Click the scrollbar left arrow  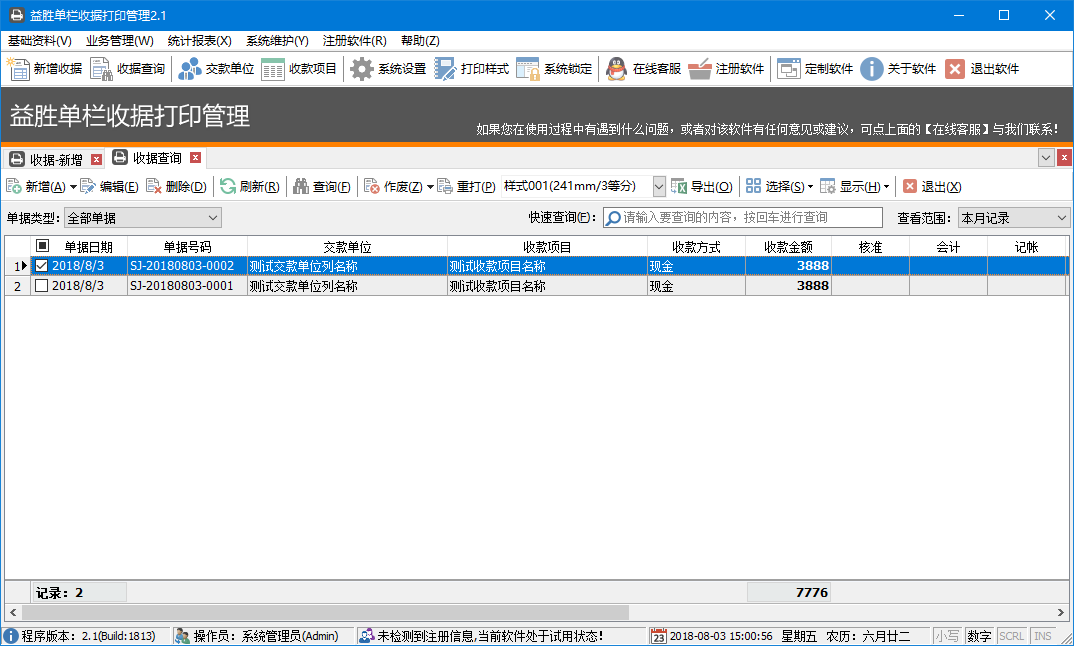pyautogui.click(x=13, y=612)
